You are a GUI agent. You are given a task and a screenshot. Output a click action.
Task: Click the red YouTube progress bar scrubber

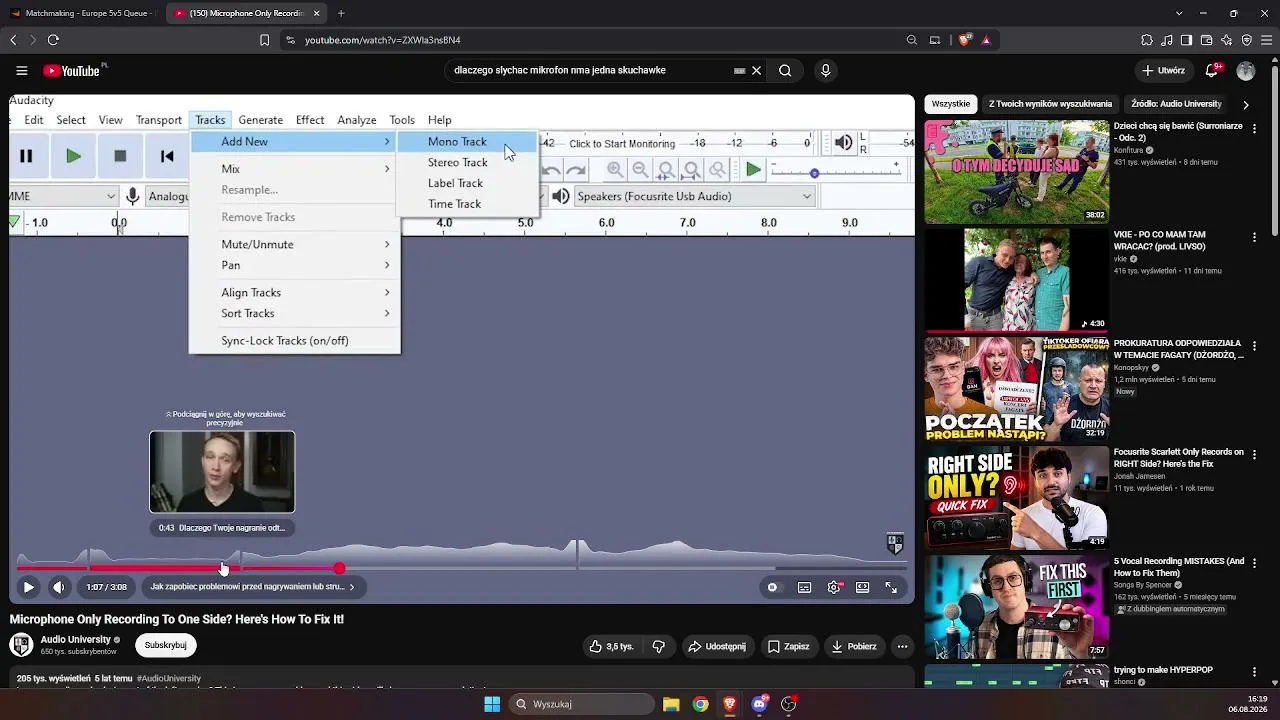point(339,569)
